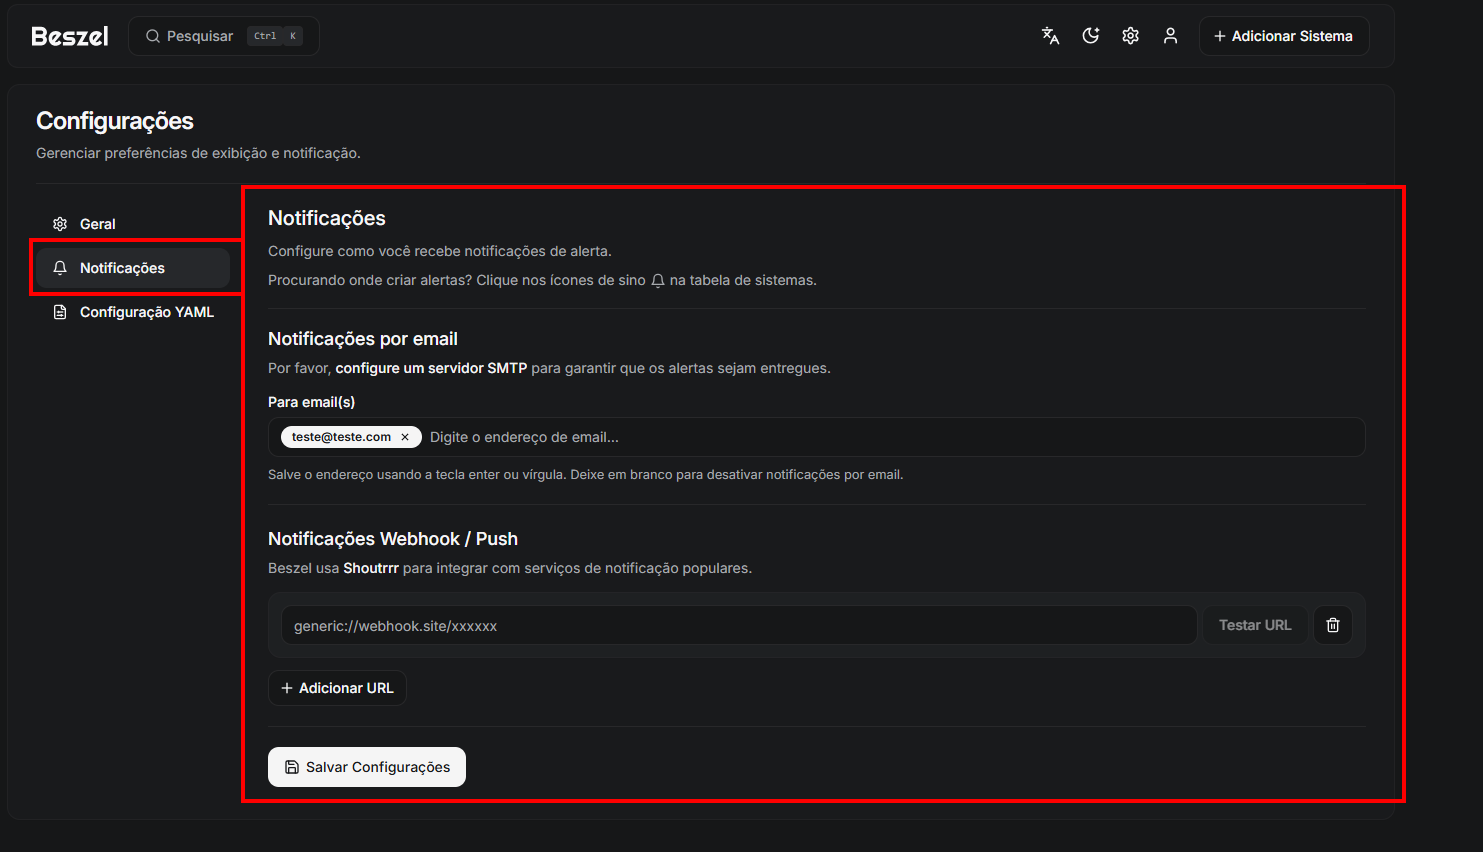Click the Geral gear icon in sidebar
The width and height of the screenshot is (1483, 852).
tap(60, 224)
